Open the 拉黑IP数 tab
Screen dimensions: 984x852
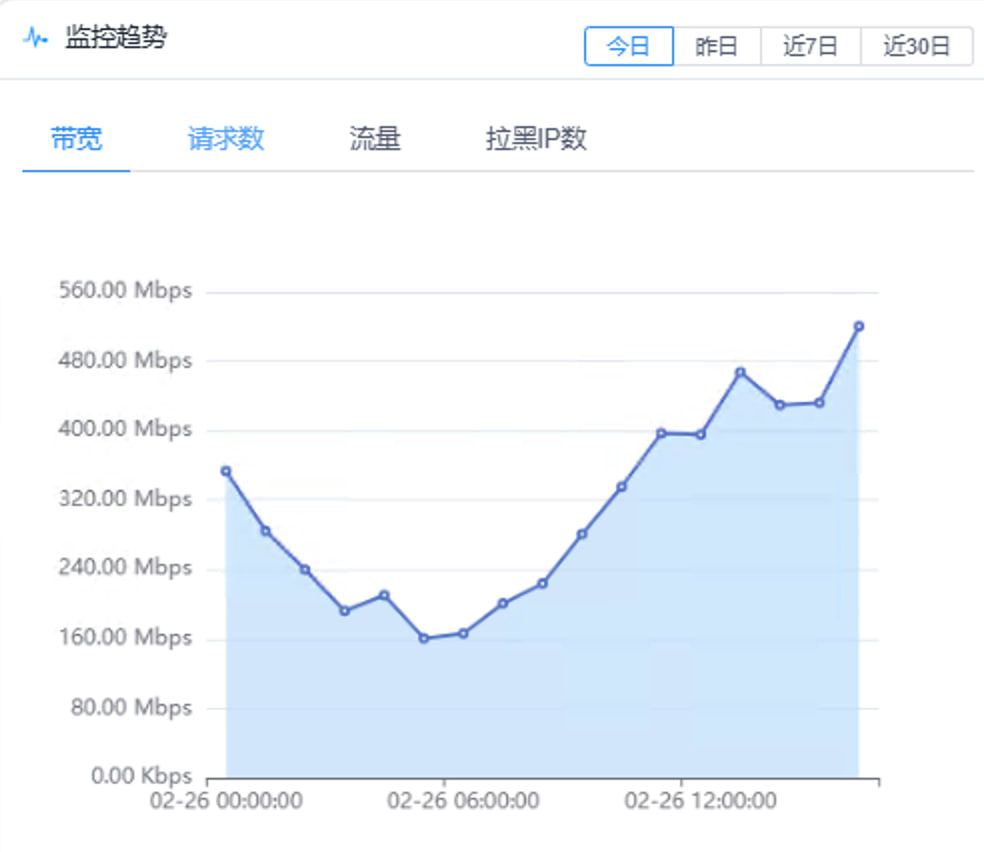(x=536, y=139)
